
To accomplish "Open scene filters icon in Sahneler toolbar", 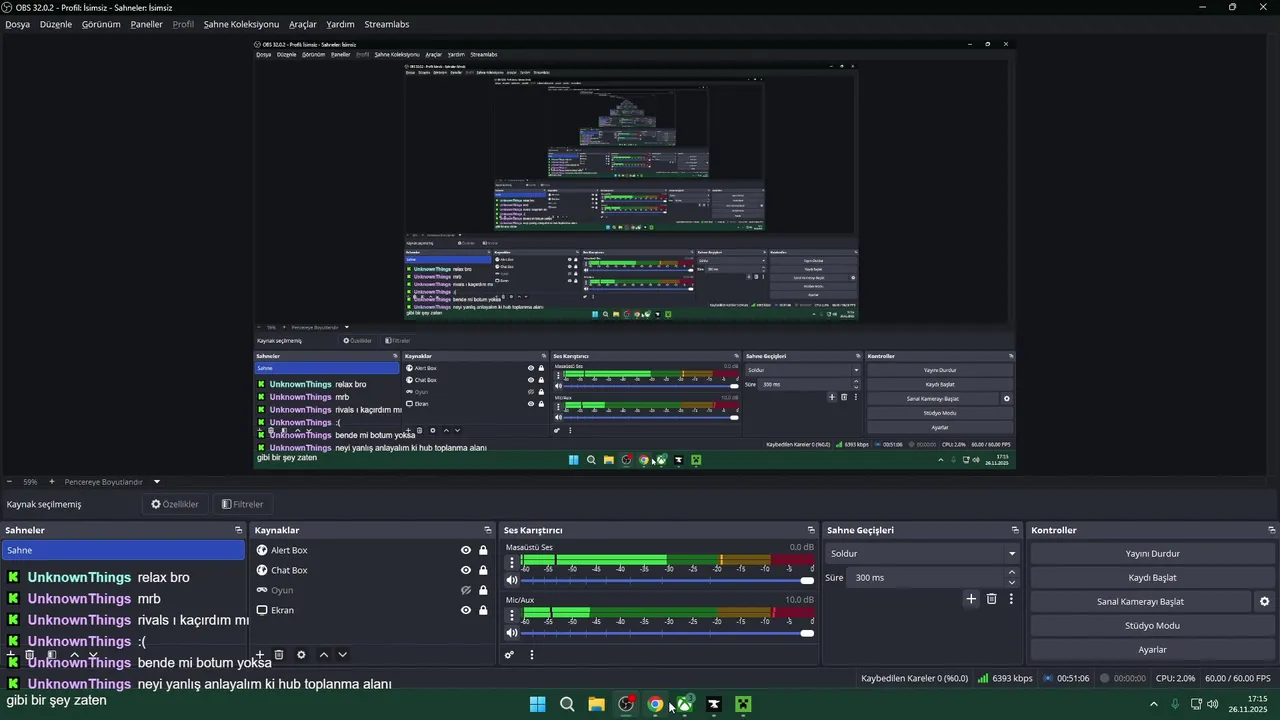I will [x=52, y=655].
